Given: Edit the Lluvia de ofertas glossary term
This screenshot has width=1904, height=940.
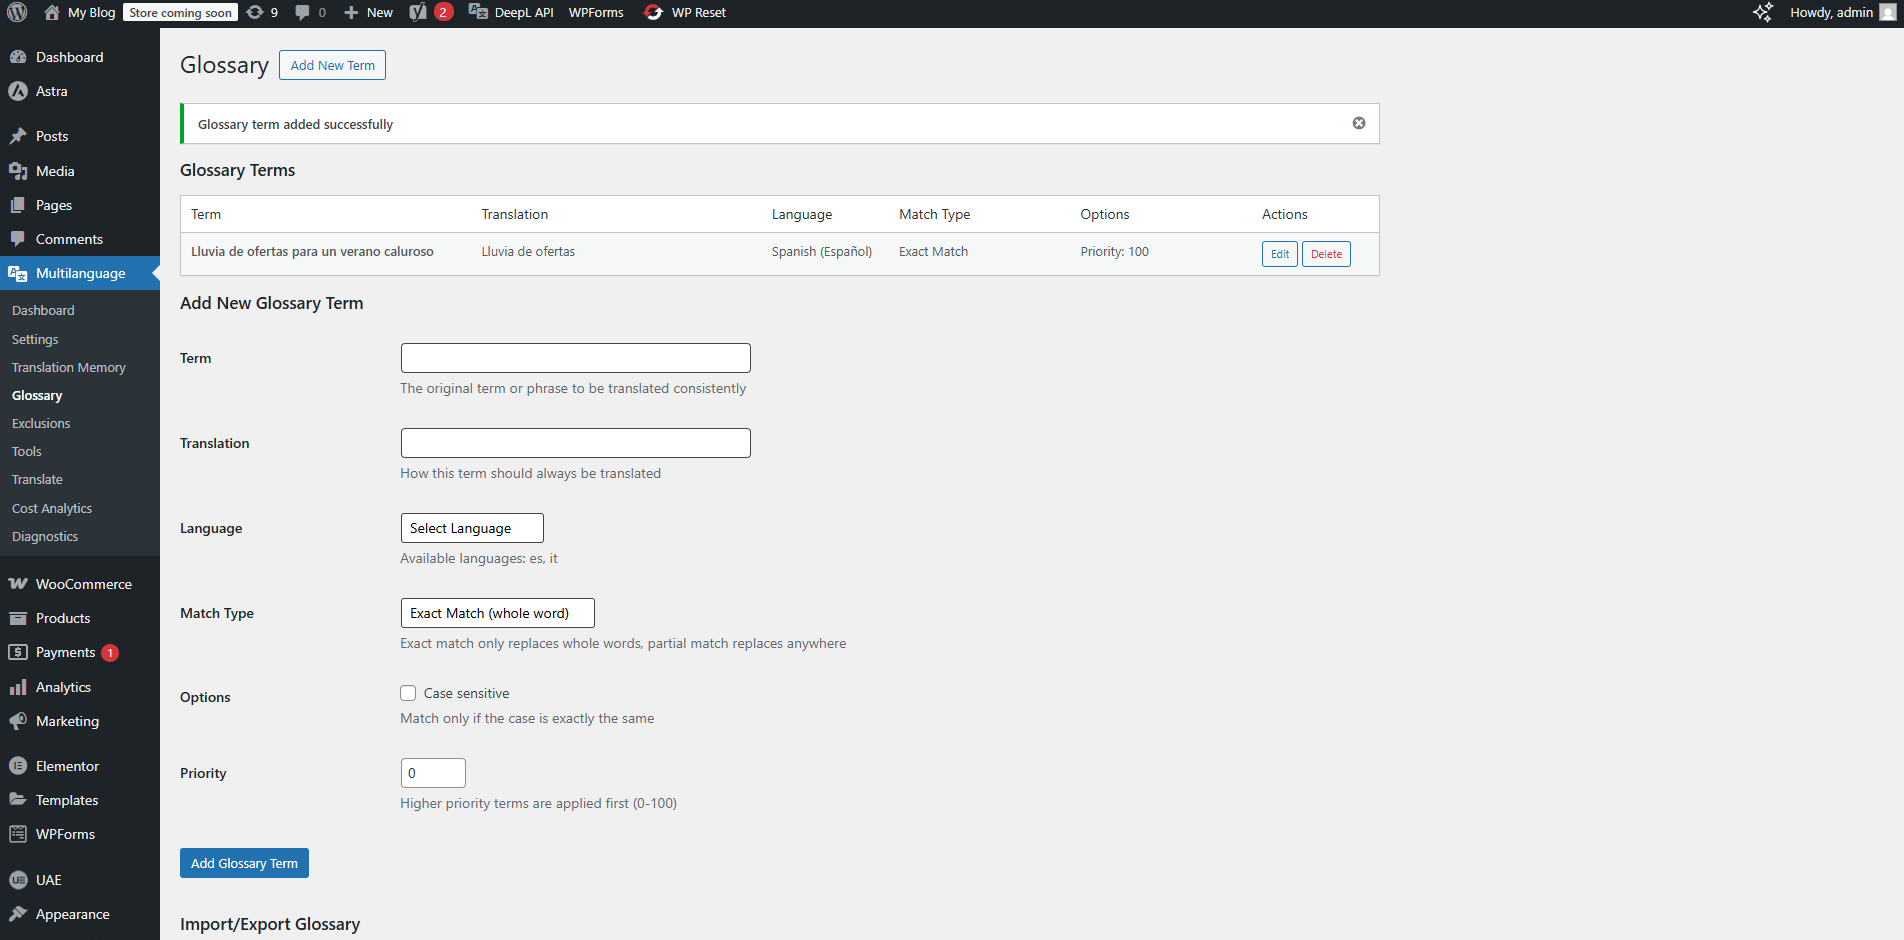Looking at the screenshot, I should click(x=1279, y=254).
